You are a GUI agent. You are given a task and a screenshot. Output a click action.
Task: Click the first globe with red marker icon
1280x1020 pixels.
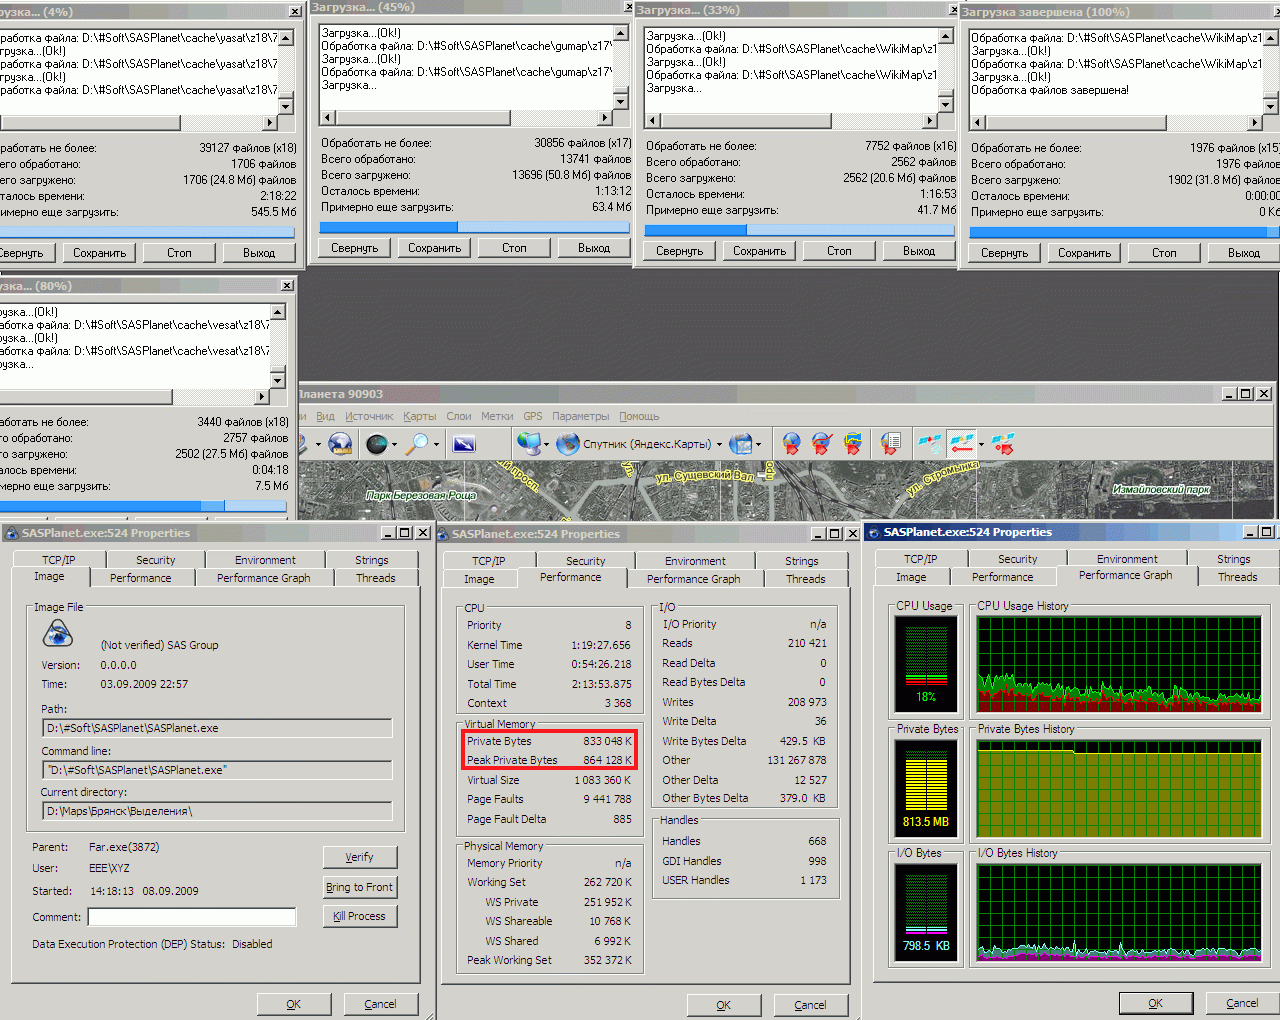(x=791, y=444)
